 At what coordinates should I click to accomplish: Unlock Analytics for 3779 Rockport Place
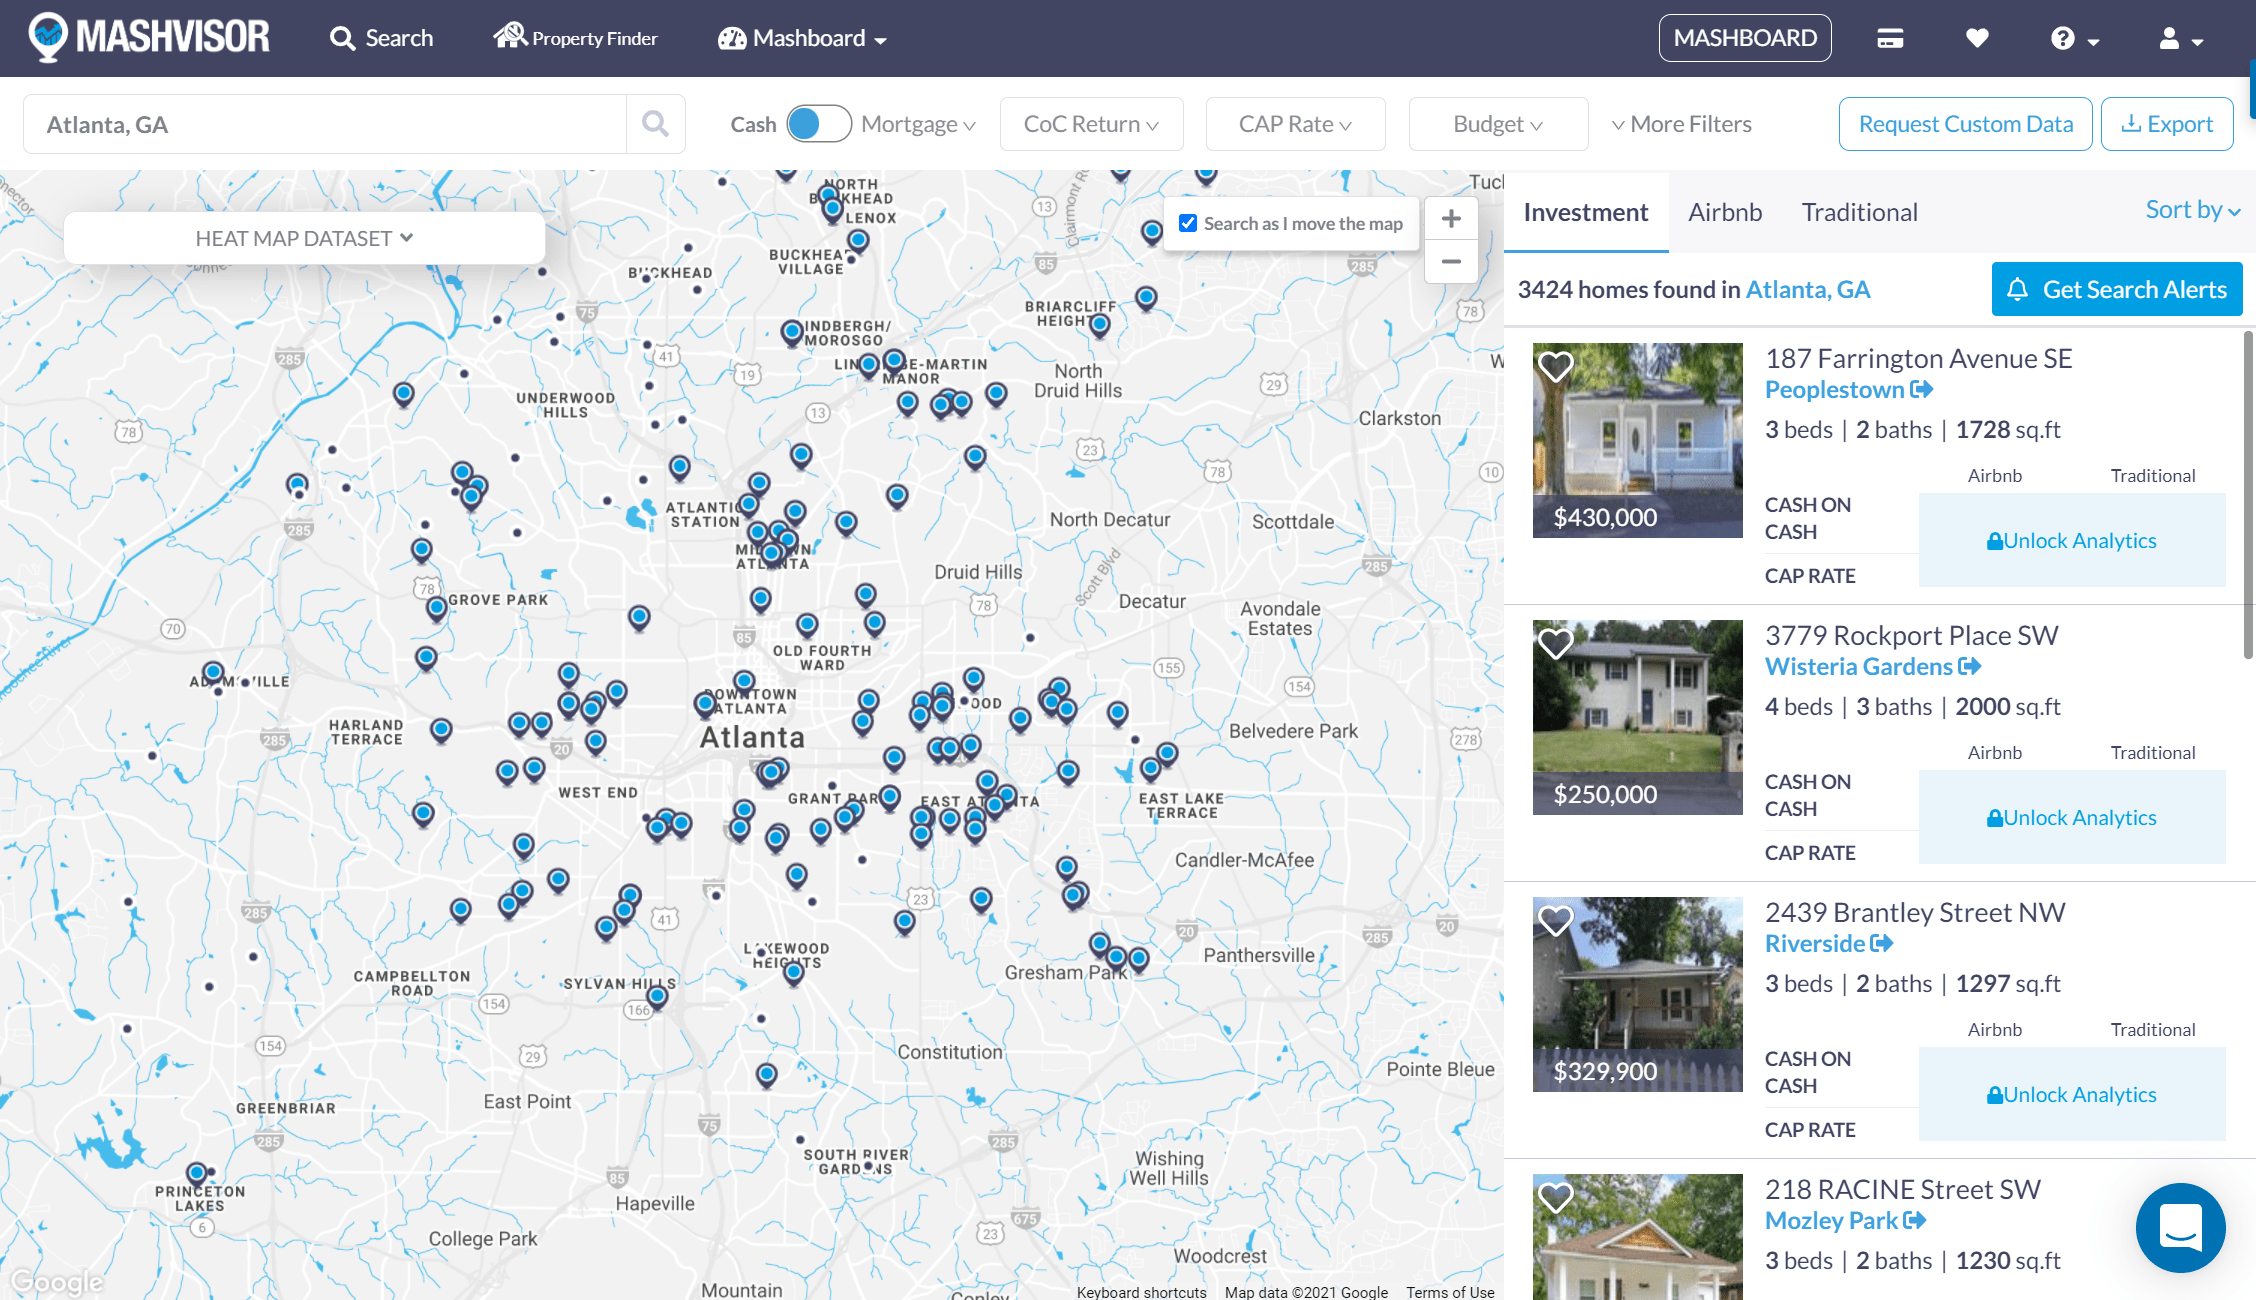point(2072,817)
